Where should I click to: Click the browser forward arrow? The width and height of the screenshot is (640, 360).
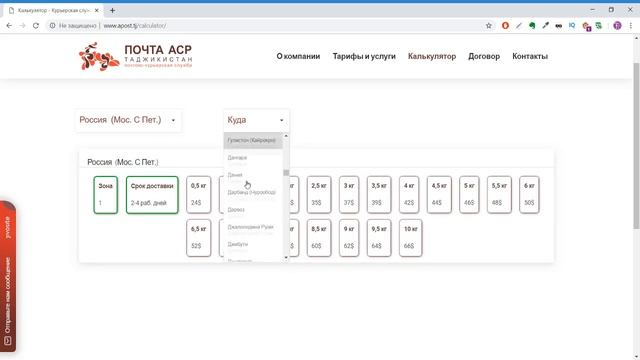[x=22, y=25]
